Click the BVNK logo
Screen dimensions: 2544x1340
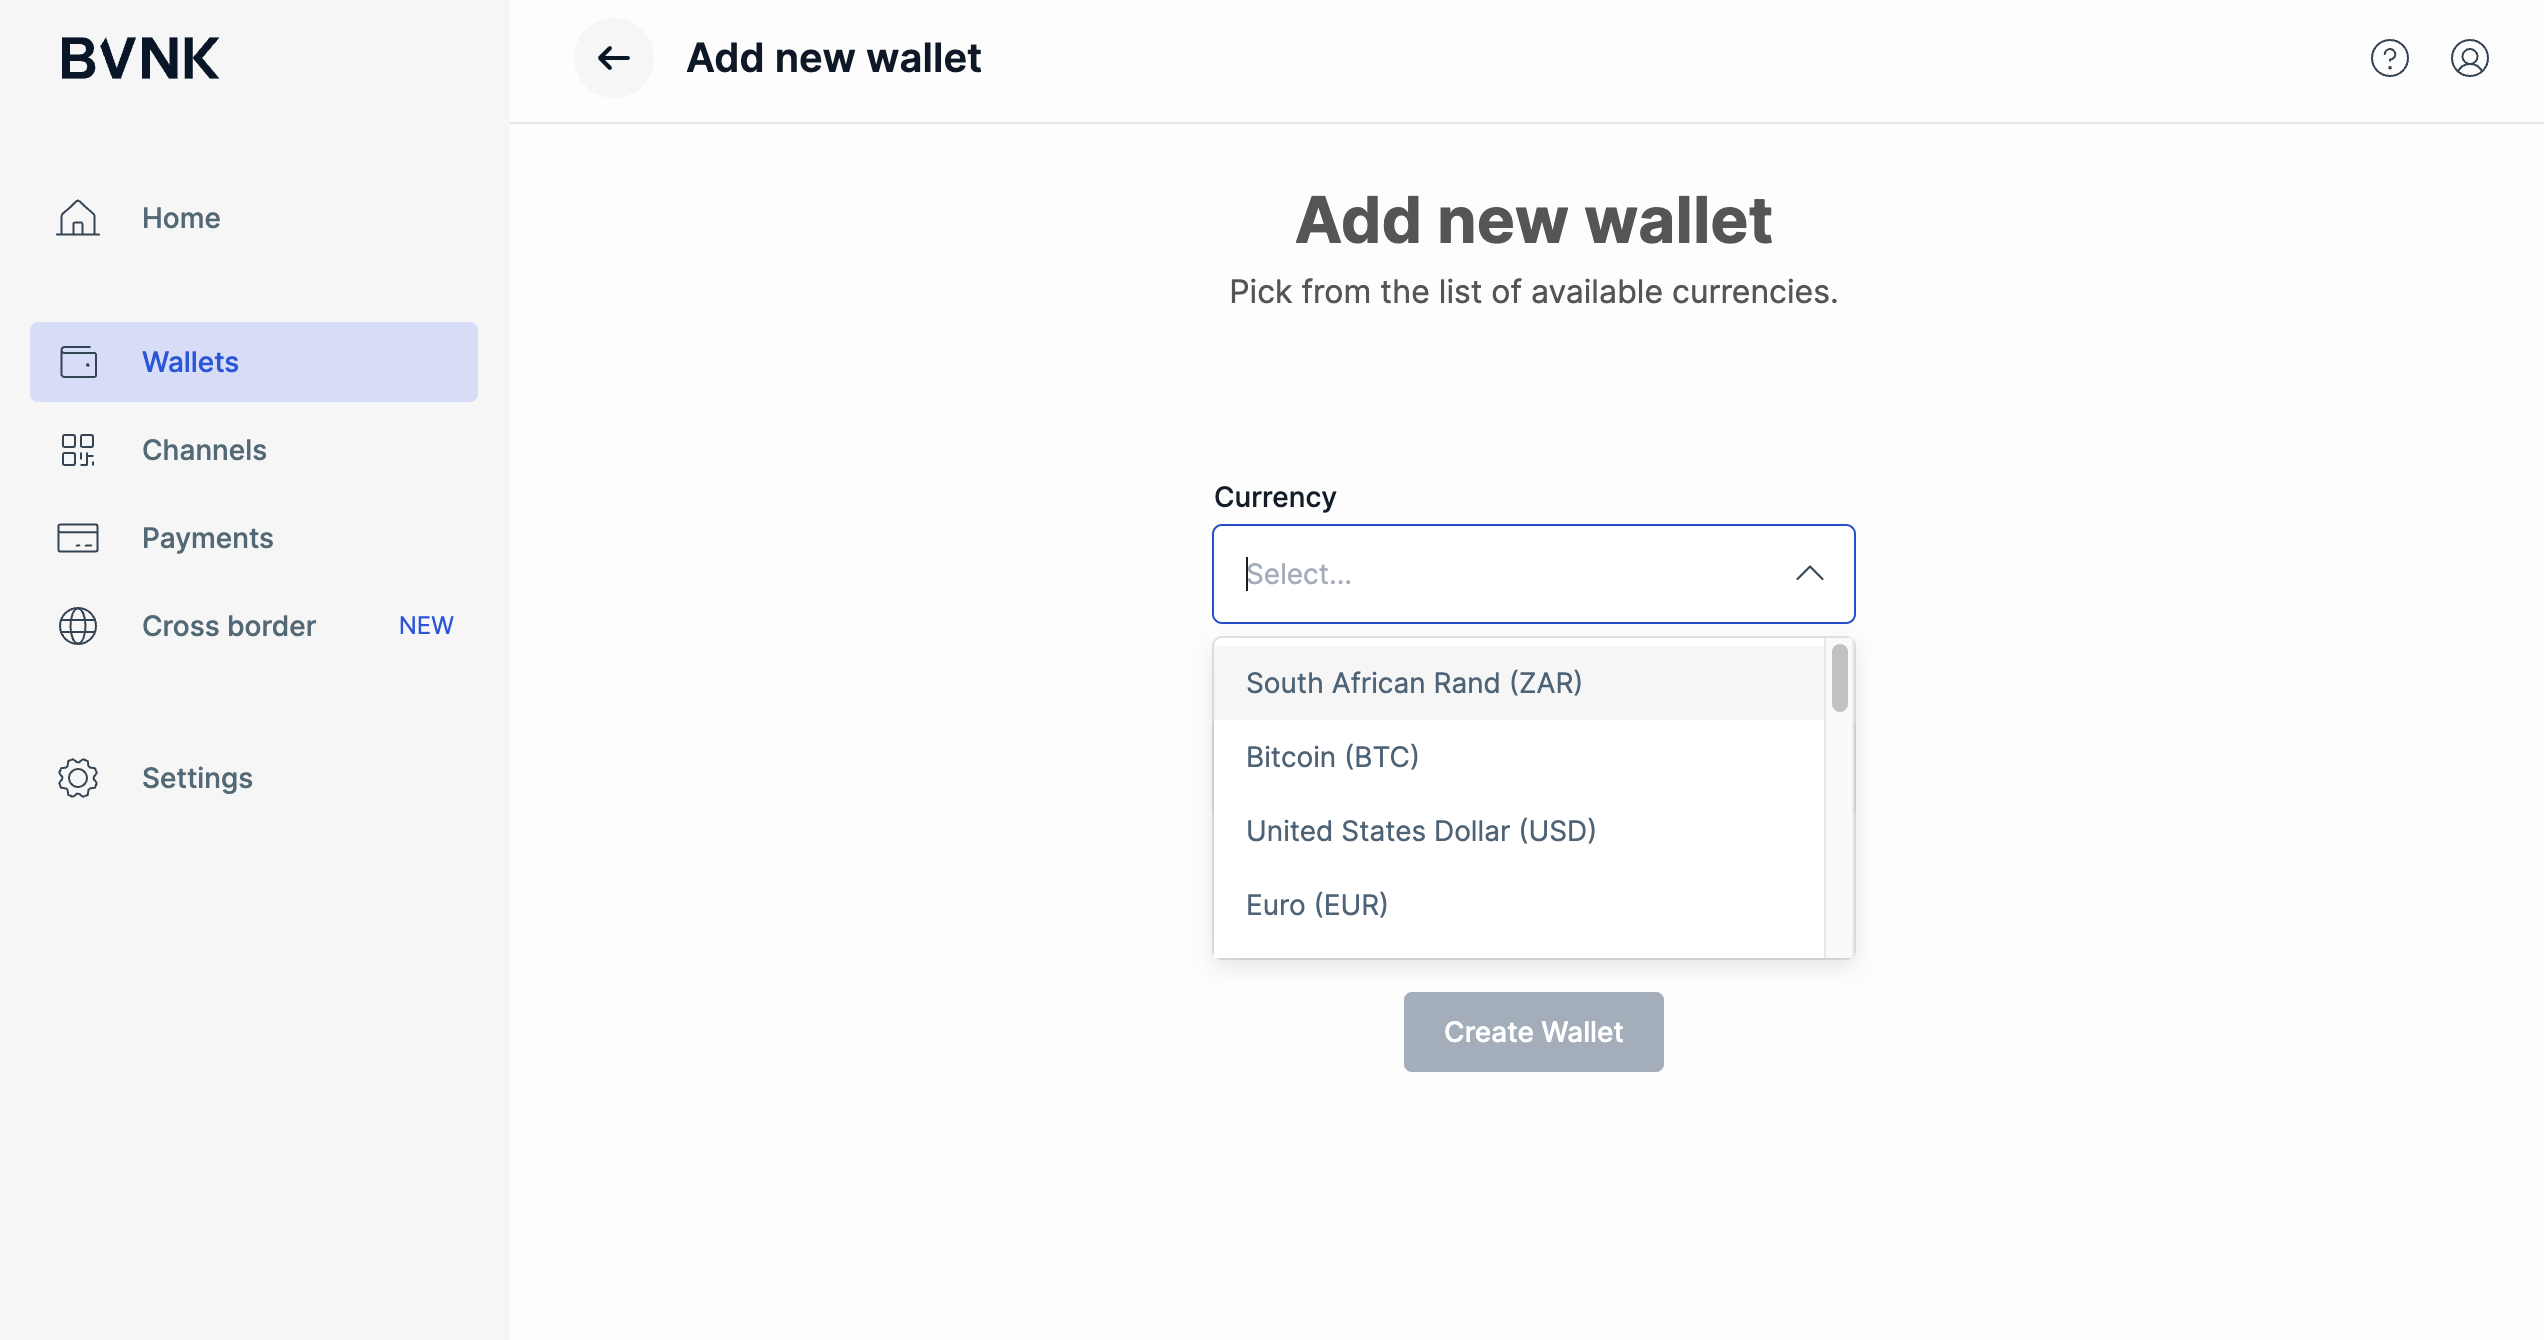[x=139, y=58]
